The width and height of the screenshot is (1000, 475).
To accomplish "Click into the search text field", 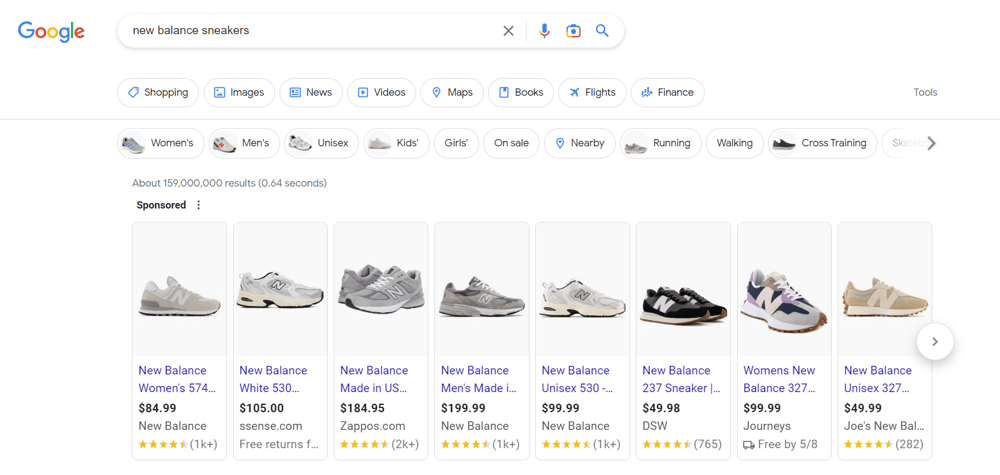I will 310,31.
